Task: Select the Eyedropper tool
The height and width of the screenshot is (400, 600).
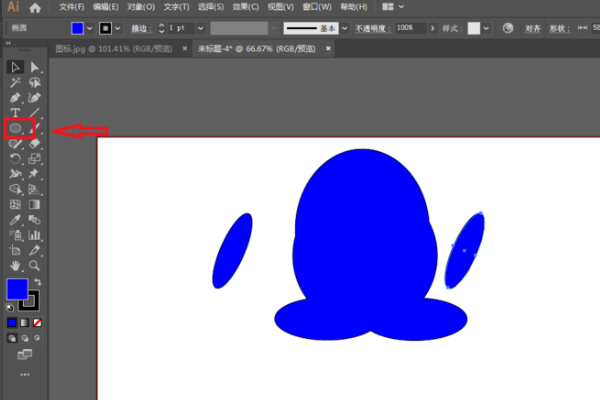Action: coord(16,219)
